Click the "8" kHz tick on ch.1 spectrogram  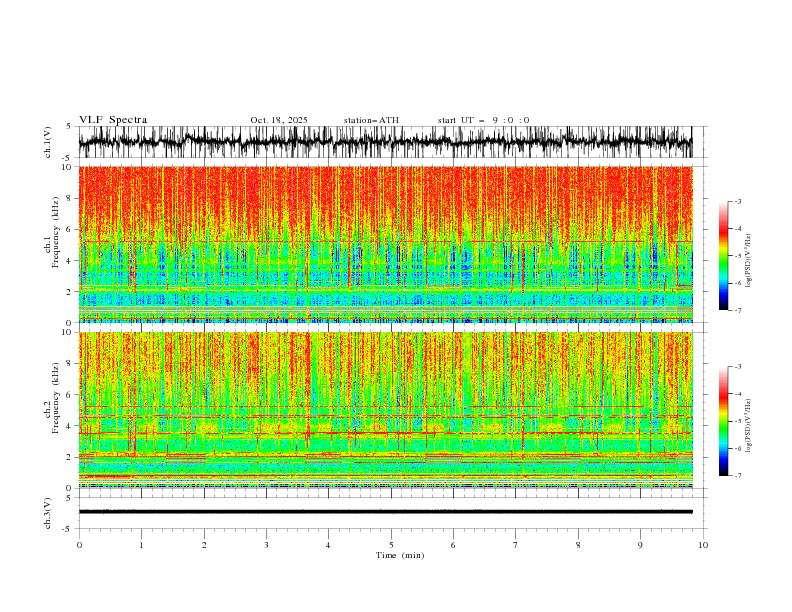(70, 198)
